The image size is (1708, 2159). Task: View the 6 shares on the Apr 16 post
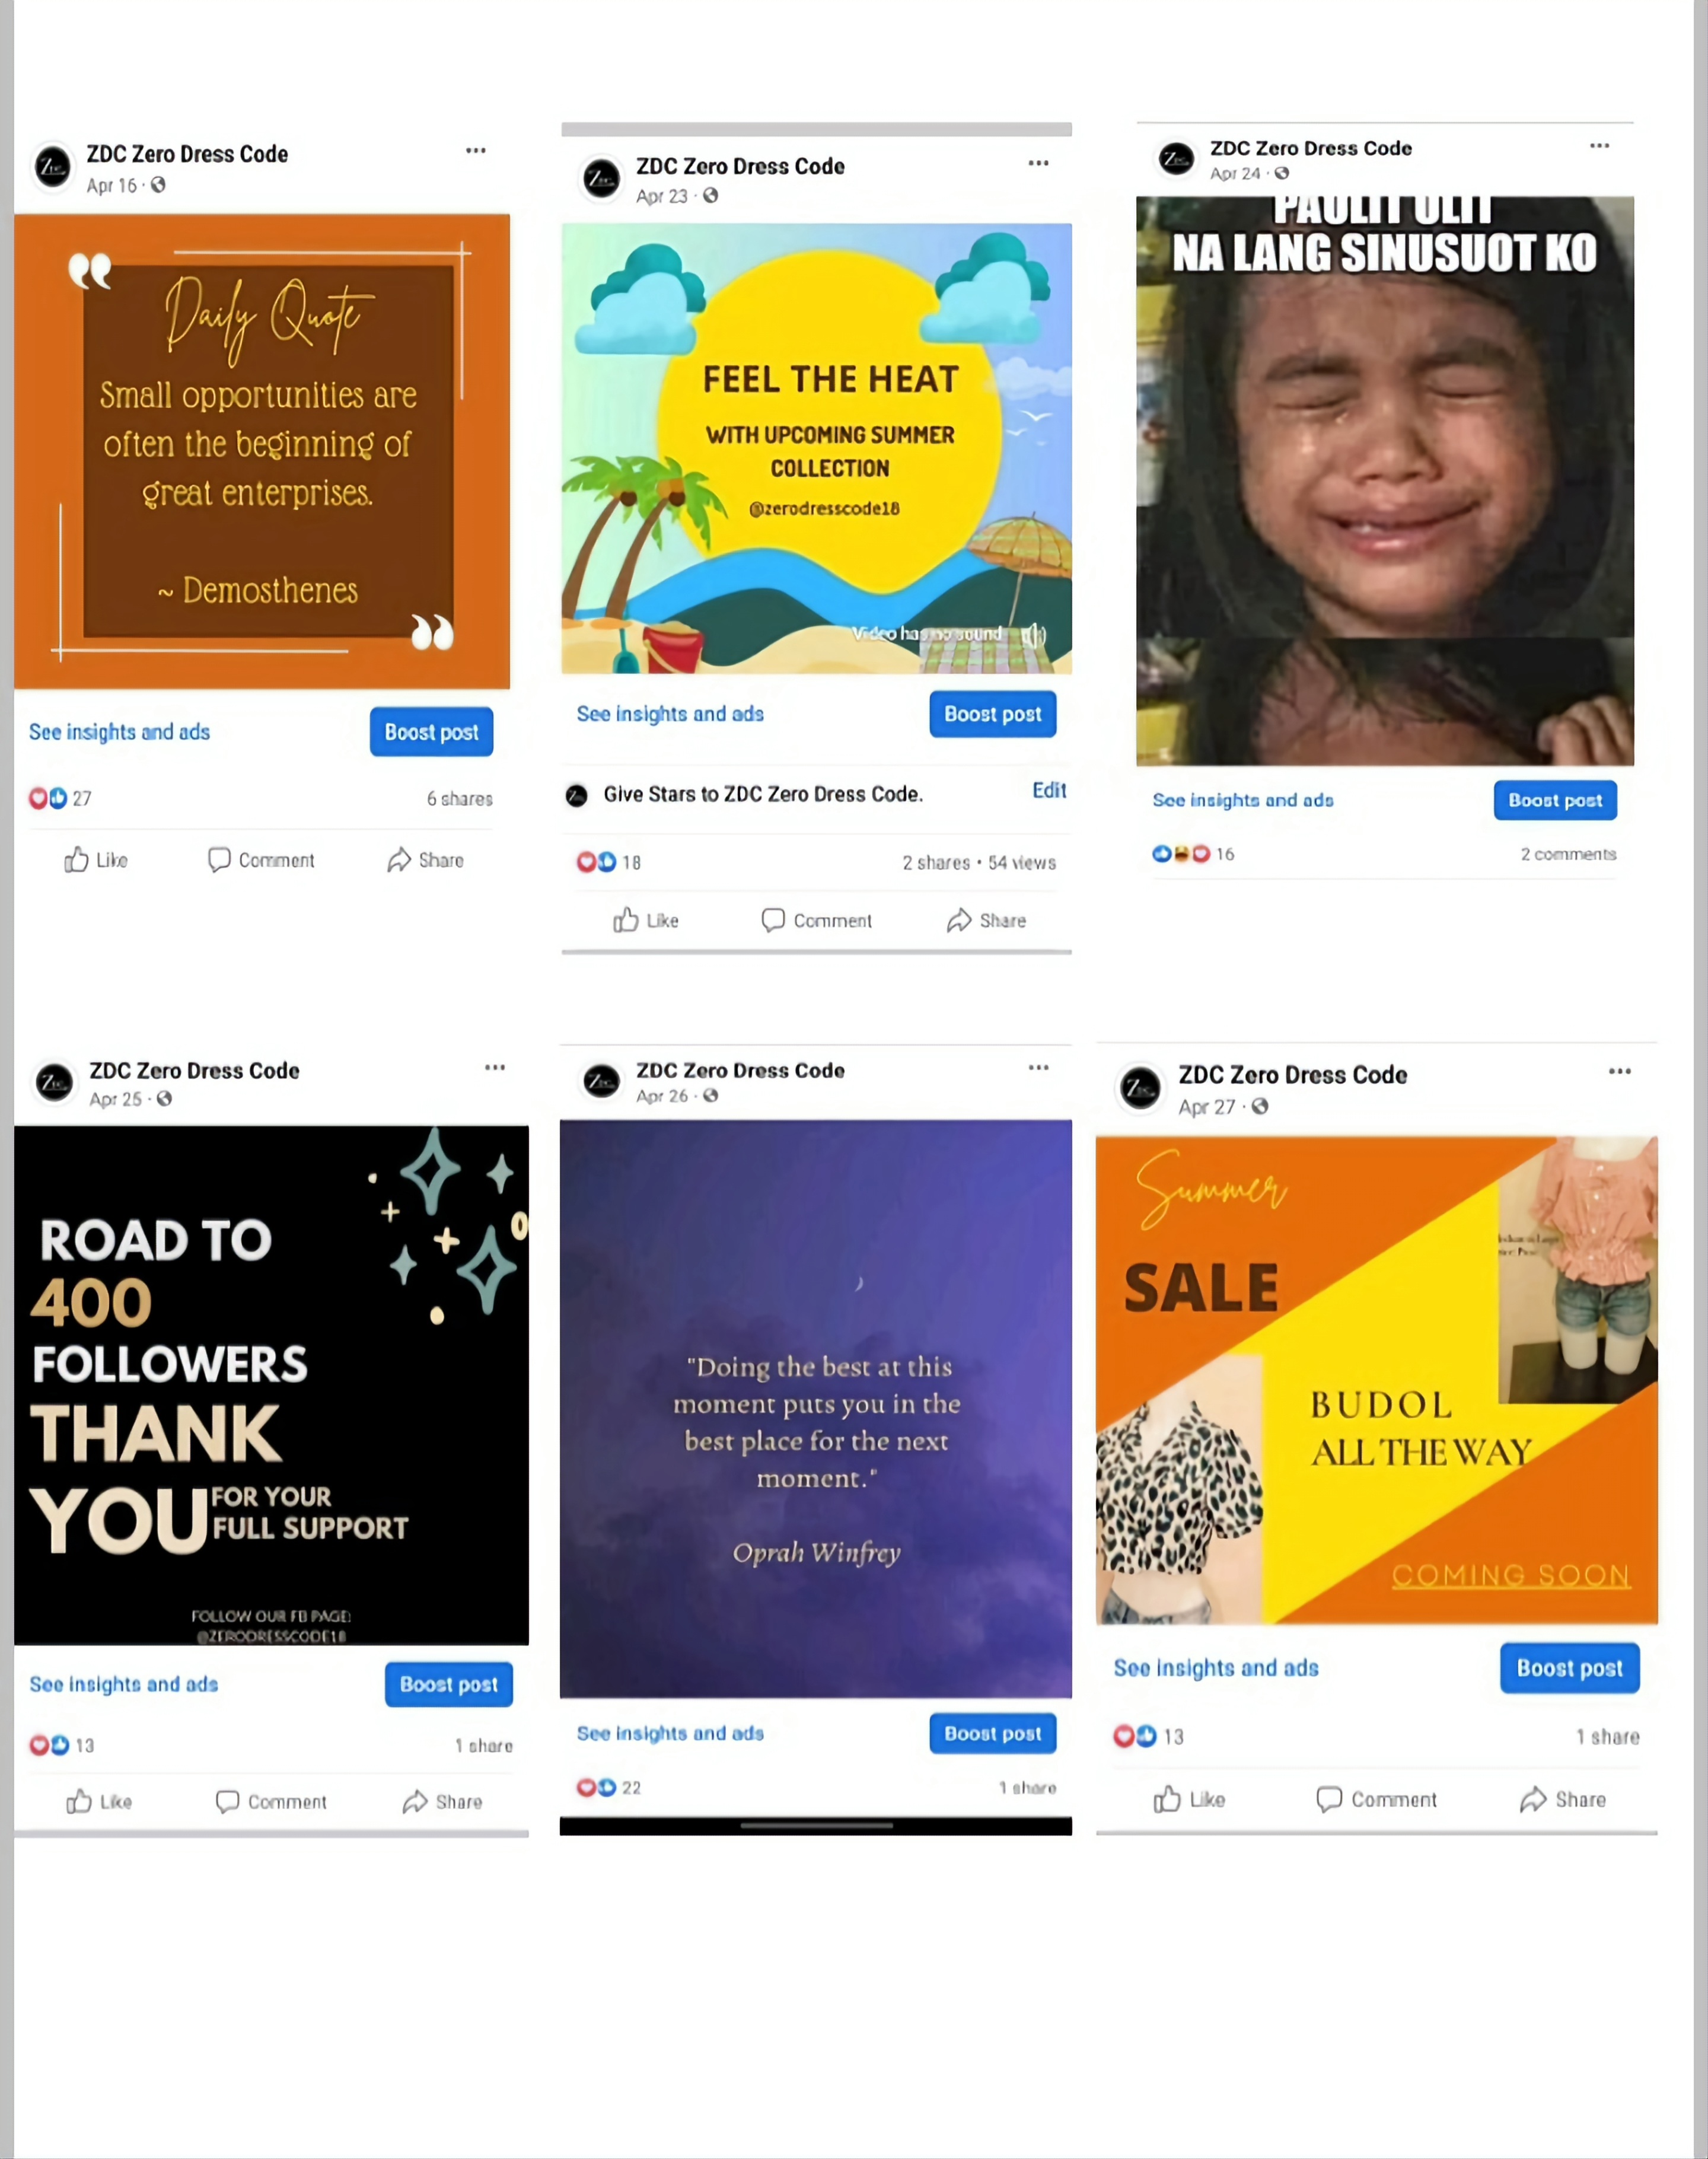coord(459,798)
